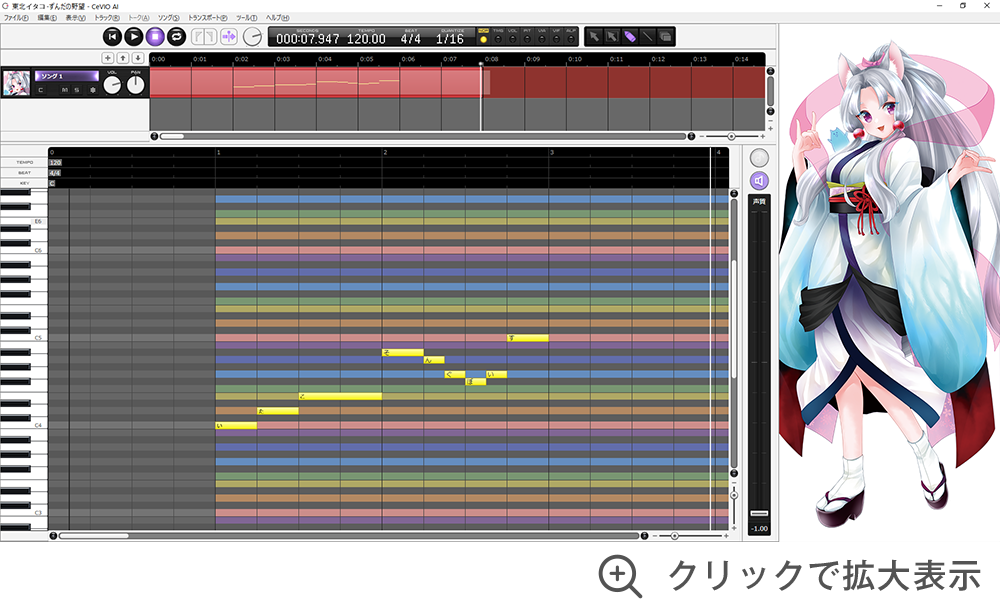Select the line drawing tool
Screen dimensions: 1000x610
coord(647,37)
